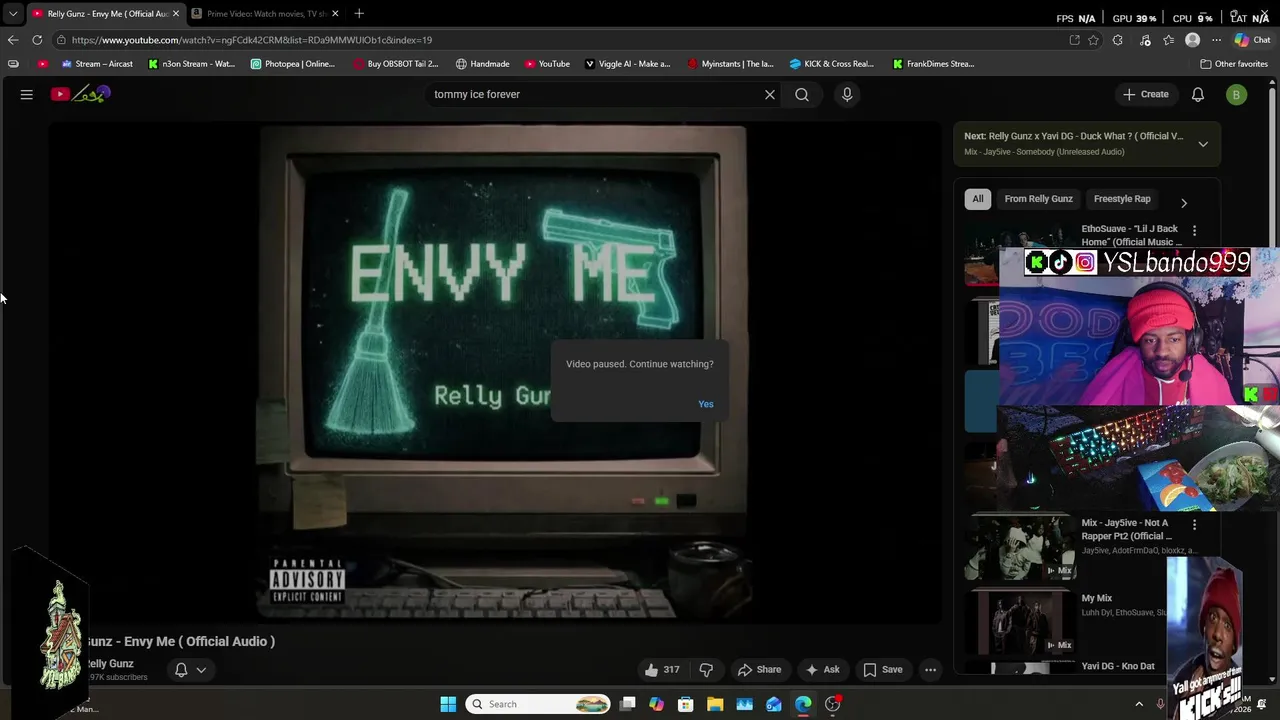
Task: Open KICK & Cross Real bookmark
Action: (832, 64)
